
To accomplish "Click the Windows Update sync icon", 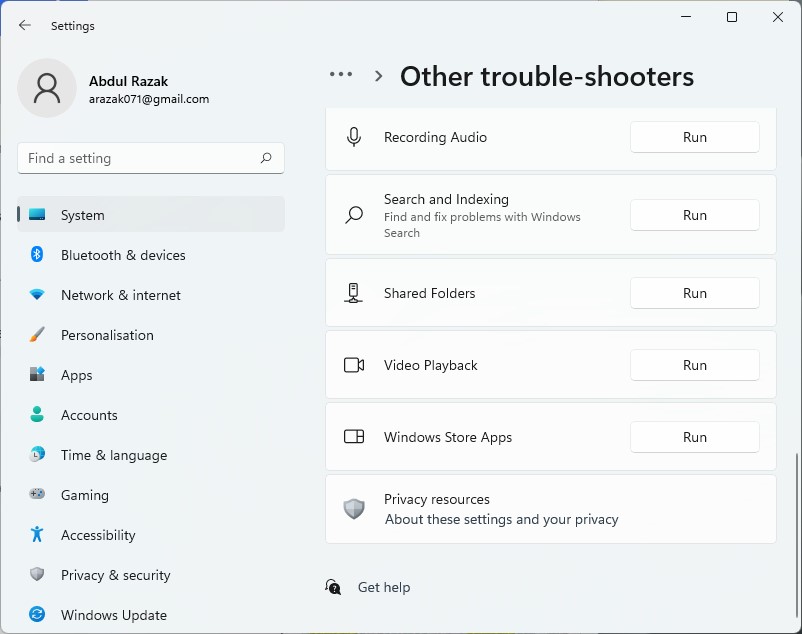I will (x=37, y=614).
